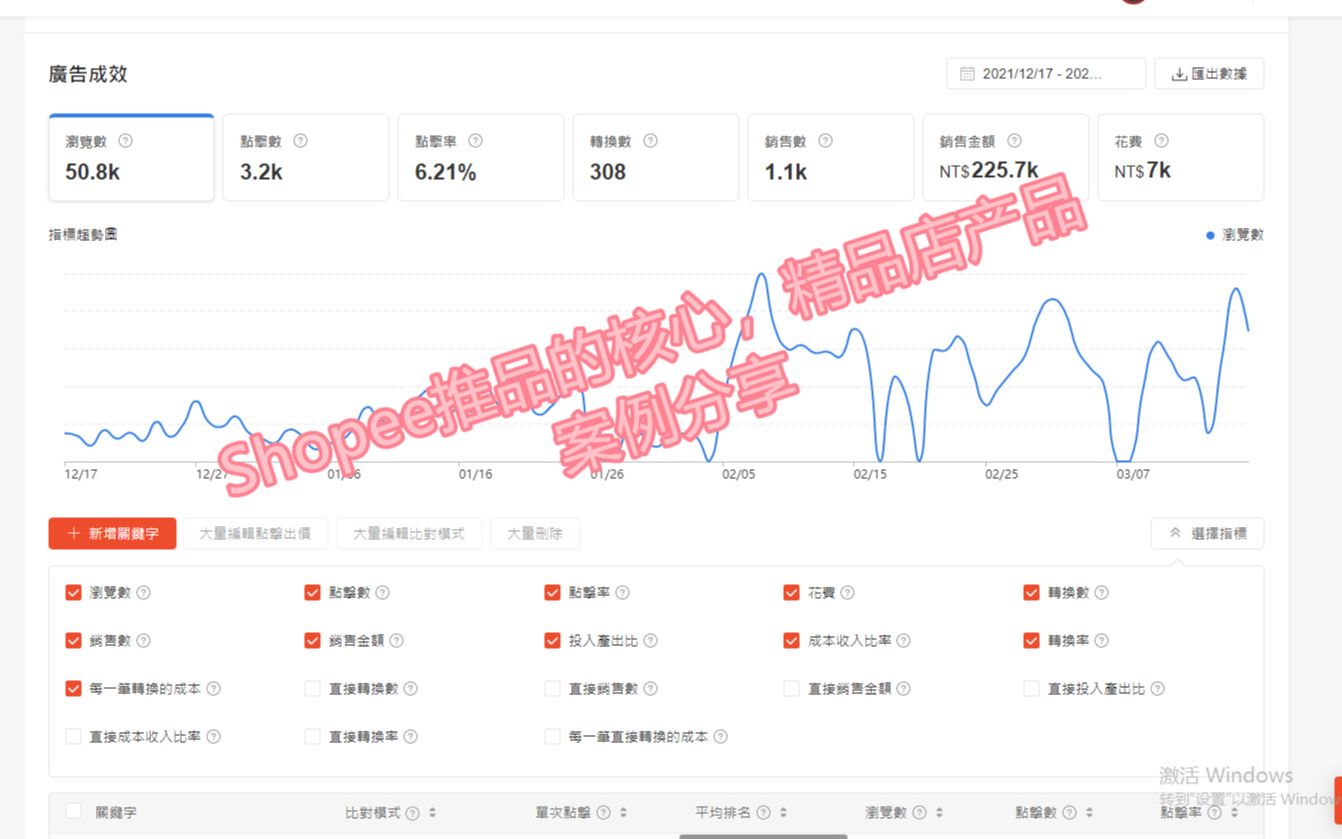The image size is (1342, 839).
Task: Click help icon beside 直接轉換數 checkbox
Action: tap(410, 689)
